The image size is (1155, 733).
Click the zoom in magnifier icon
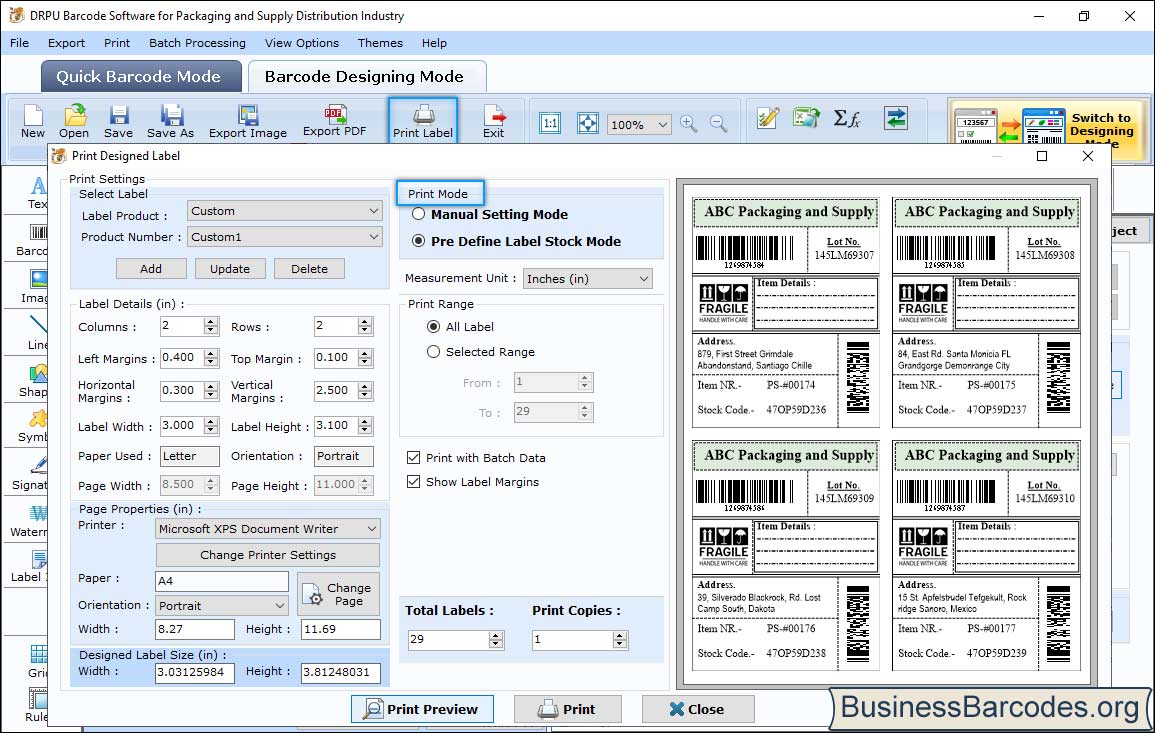pos(689,123)
